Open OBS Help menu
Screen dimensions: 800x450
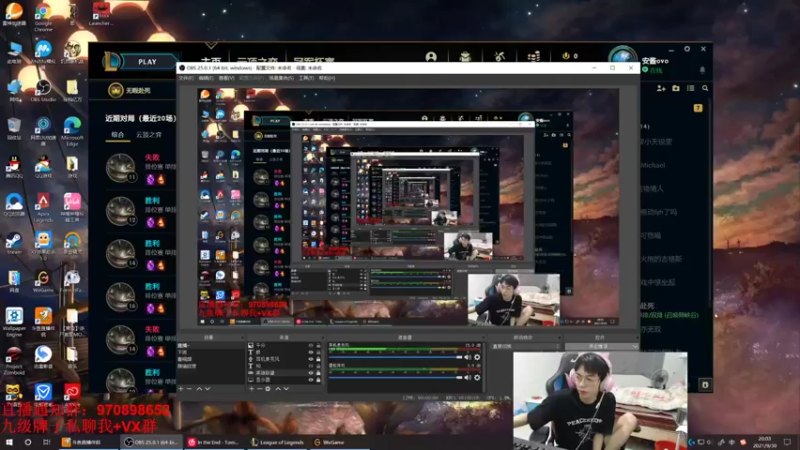(327, 78)
